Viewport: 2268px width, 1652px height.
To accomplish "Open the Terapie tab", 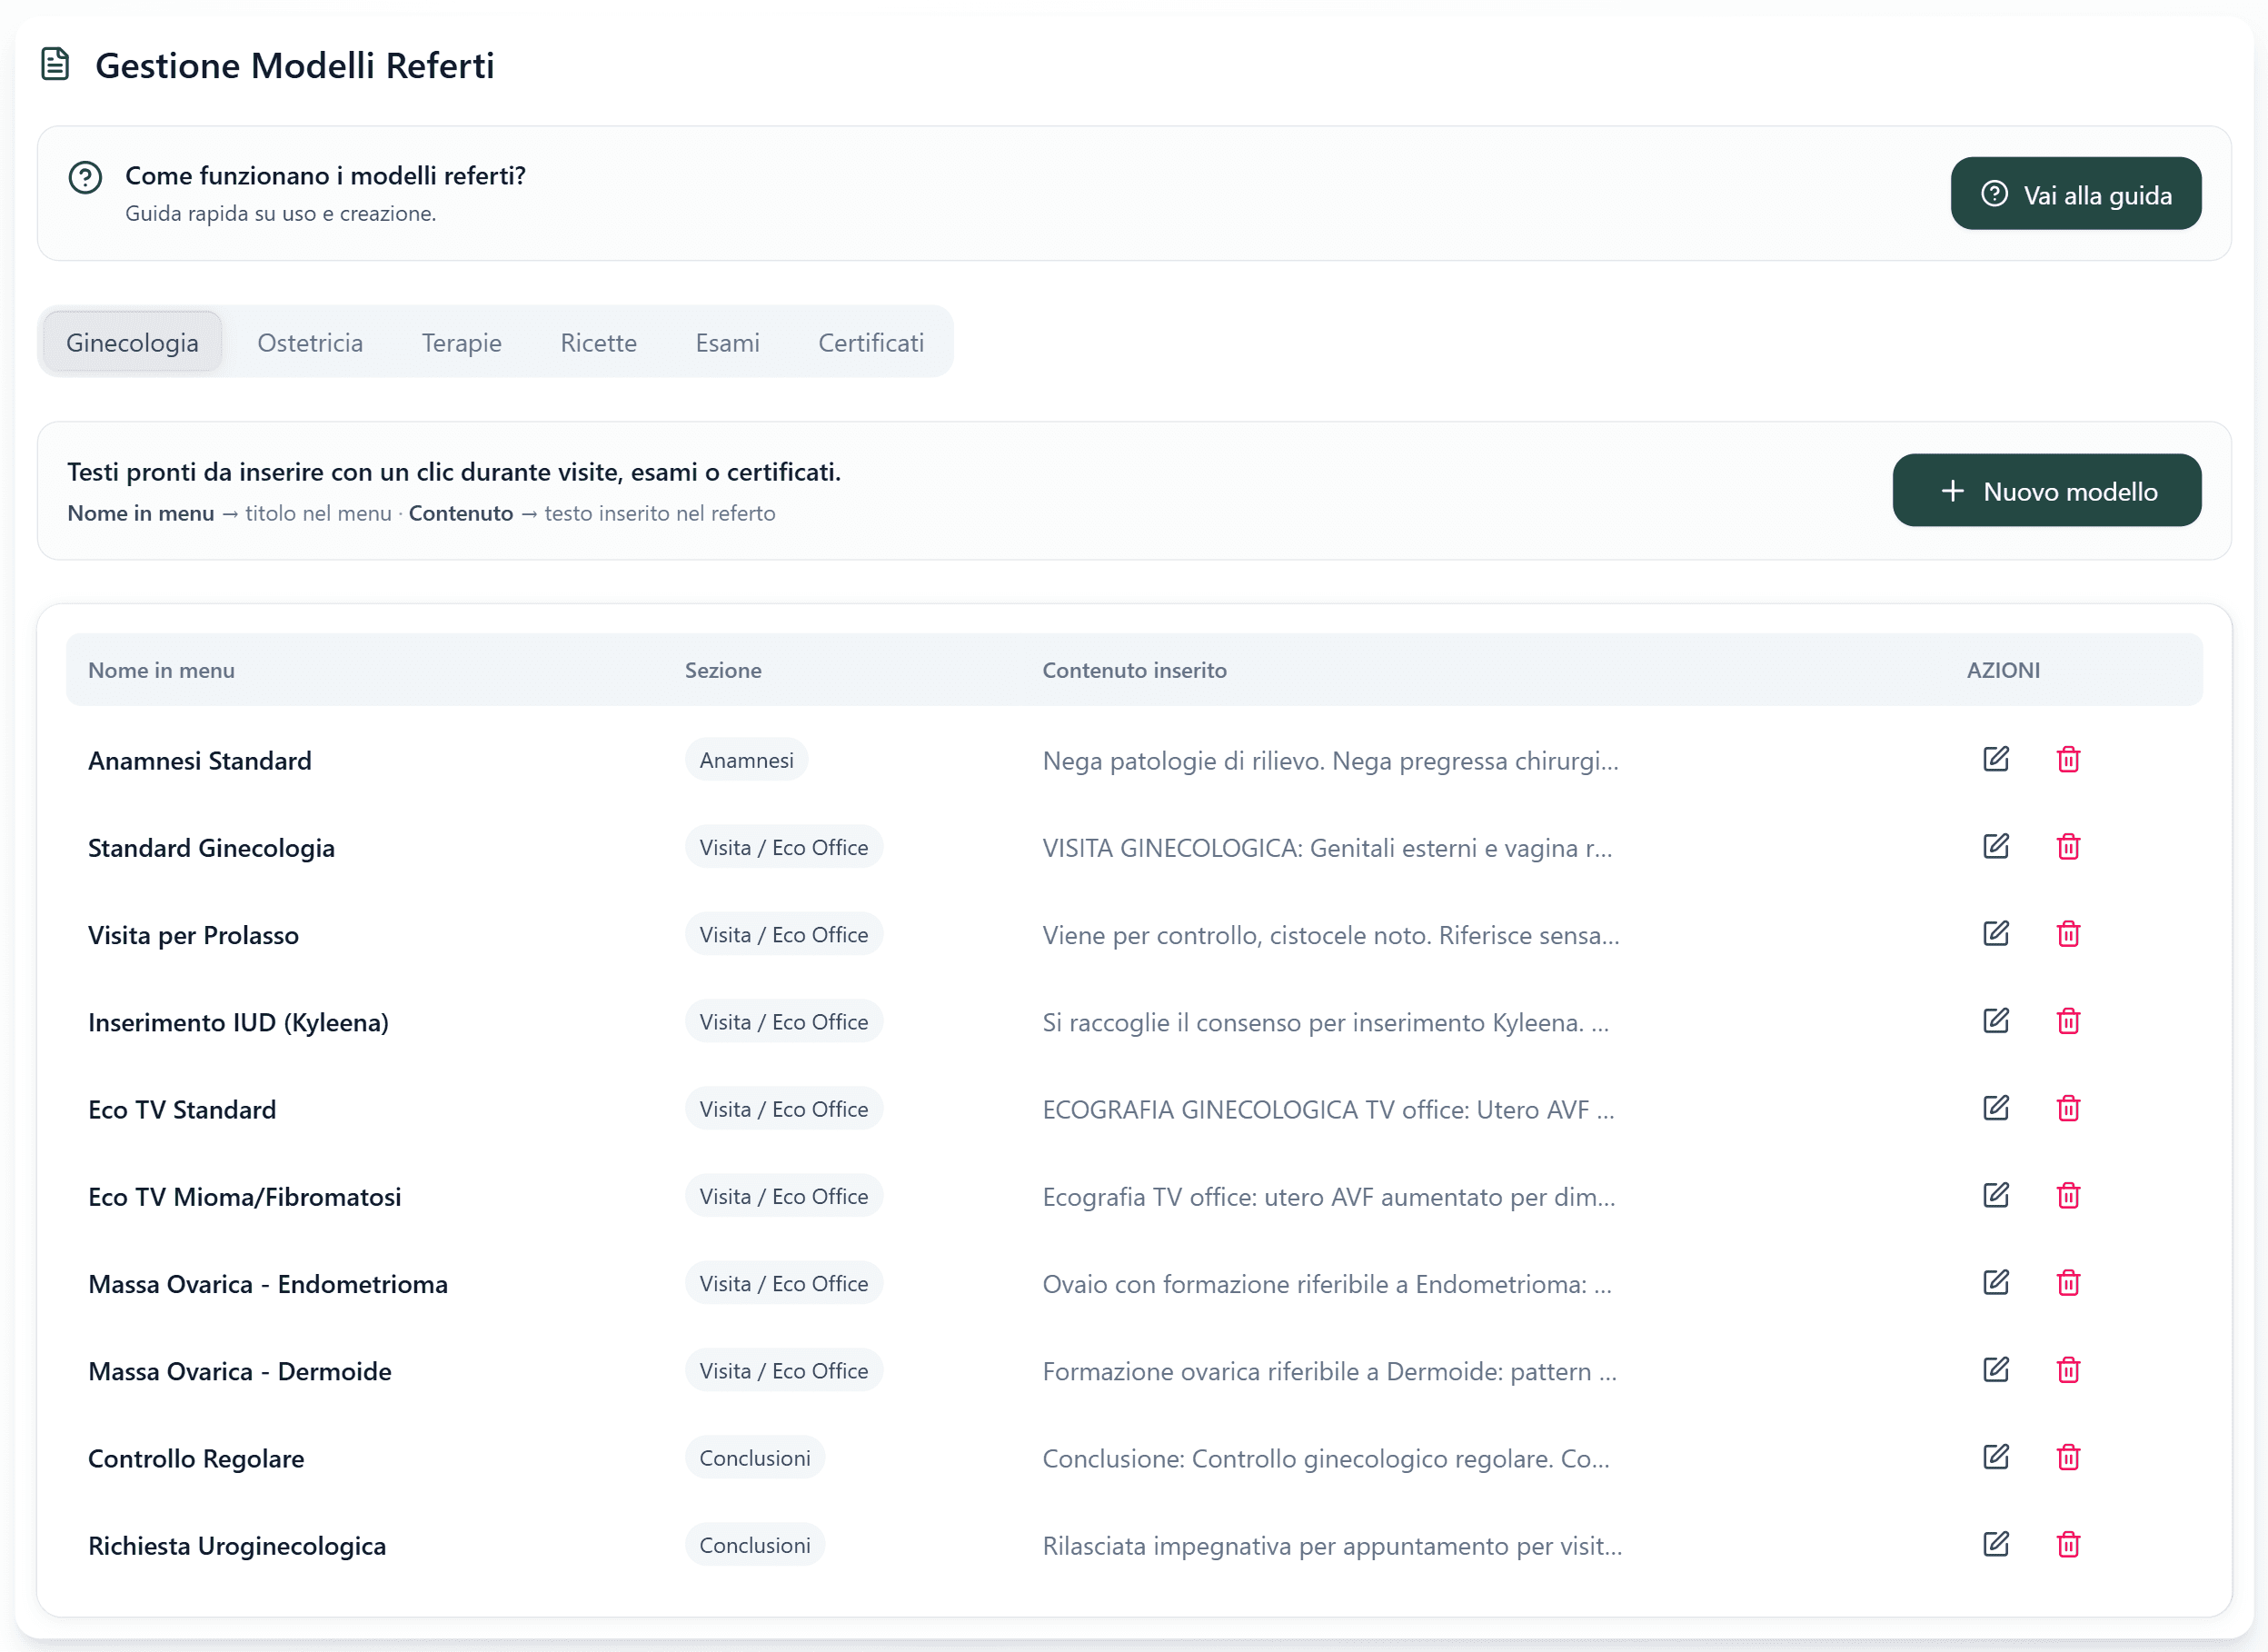I will (461, 342).
